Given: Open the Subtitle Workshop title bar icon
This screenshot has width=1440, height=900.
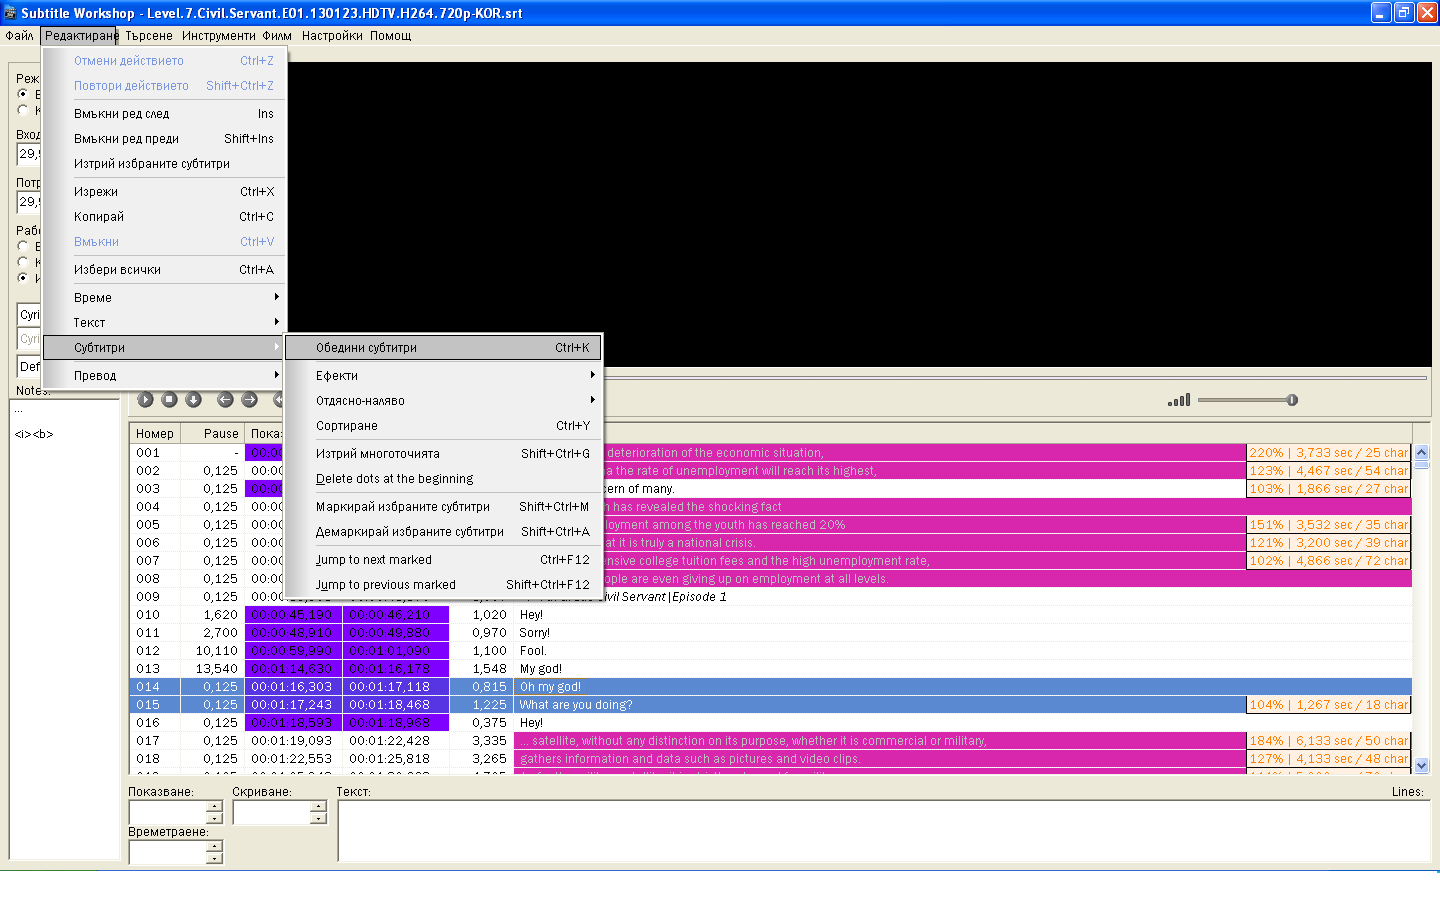Looking at the screenshot, I should pos(10,13).
